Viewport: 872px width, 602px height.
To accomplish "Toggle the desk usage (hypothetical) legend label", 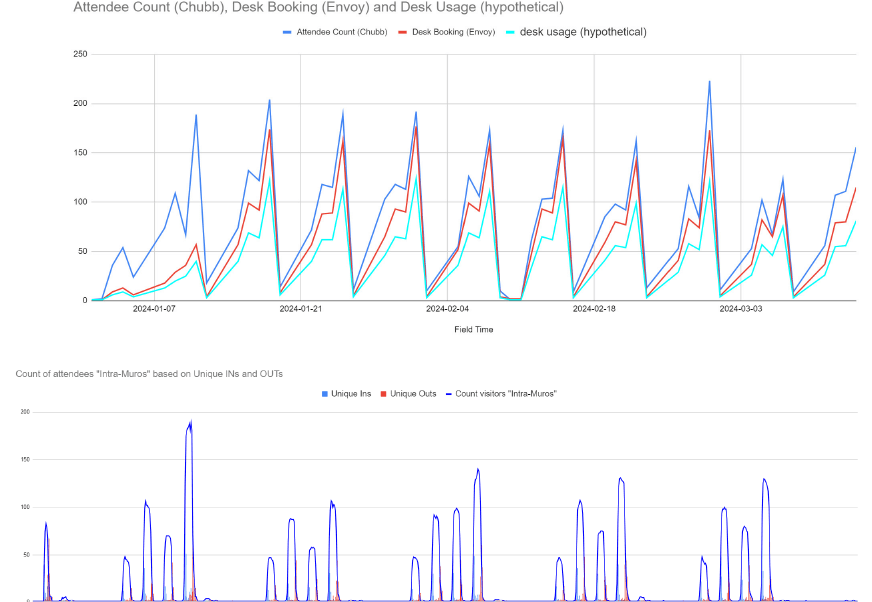I will pos(583,32).
